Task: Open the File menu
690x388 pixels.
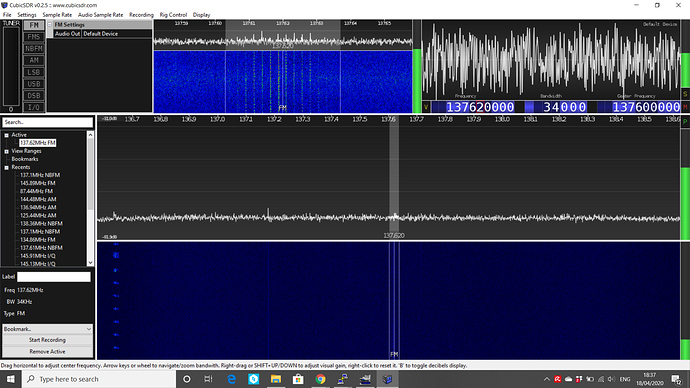Action: point(7,15)
